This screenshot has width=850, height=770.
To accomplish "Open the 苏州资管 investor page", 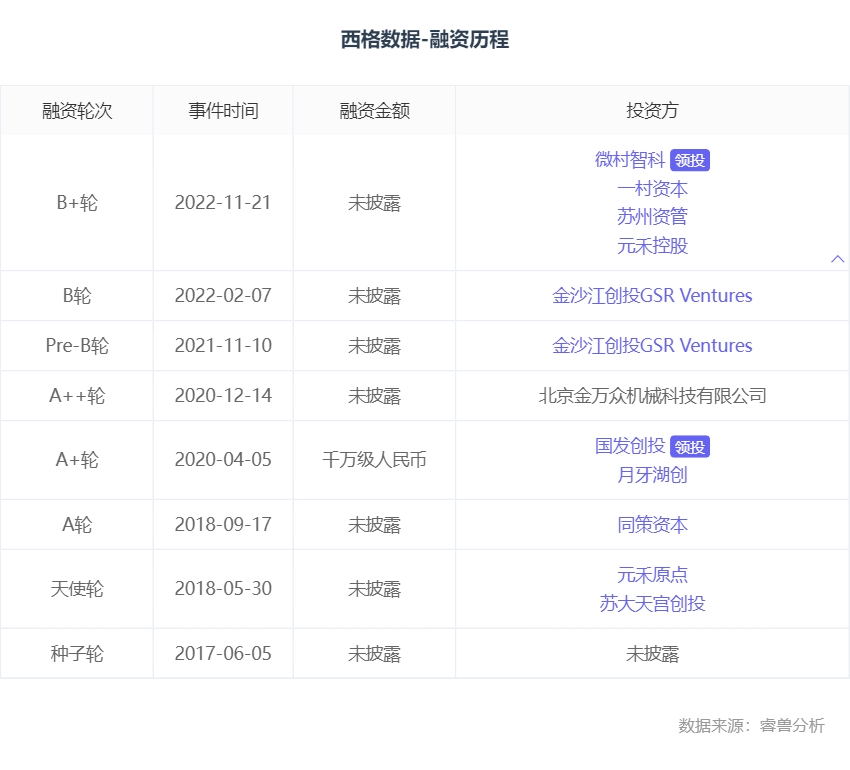I will (652, 217).
